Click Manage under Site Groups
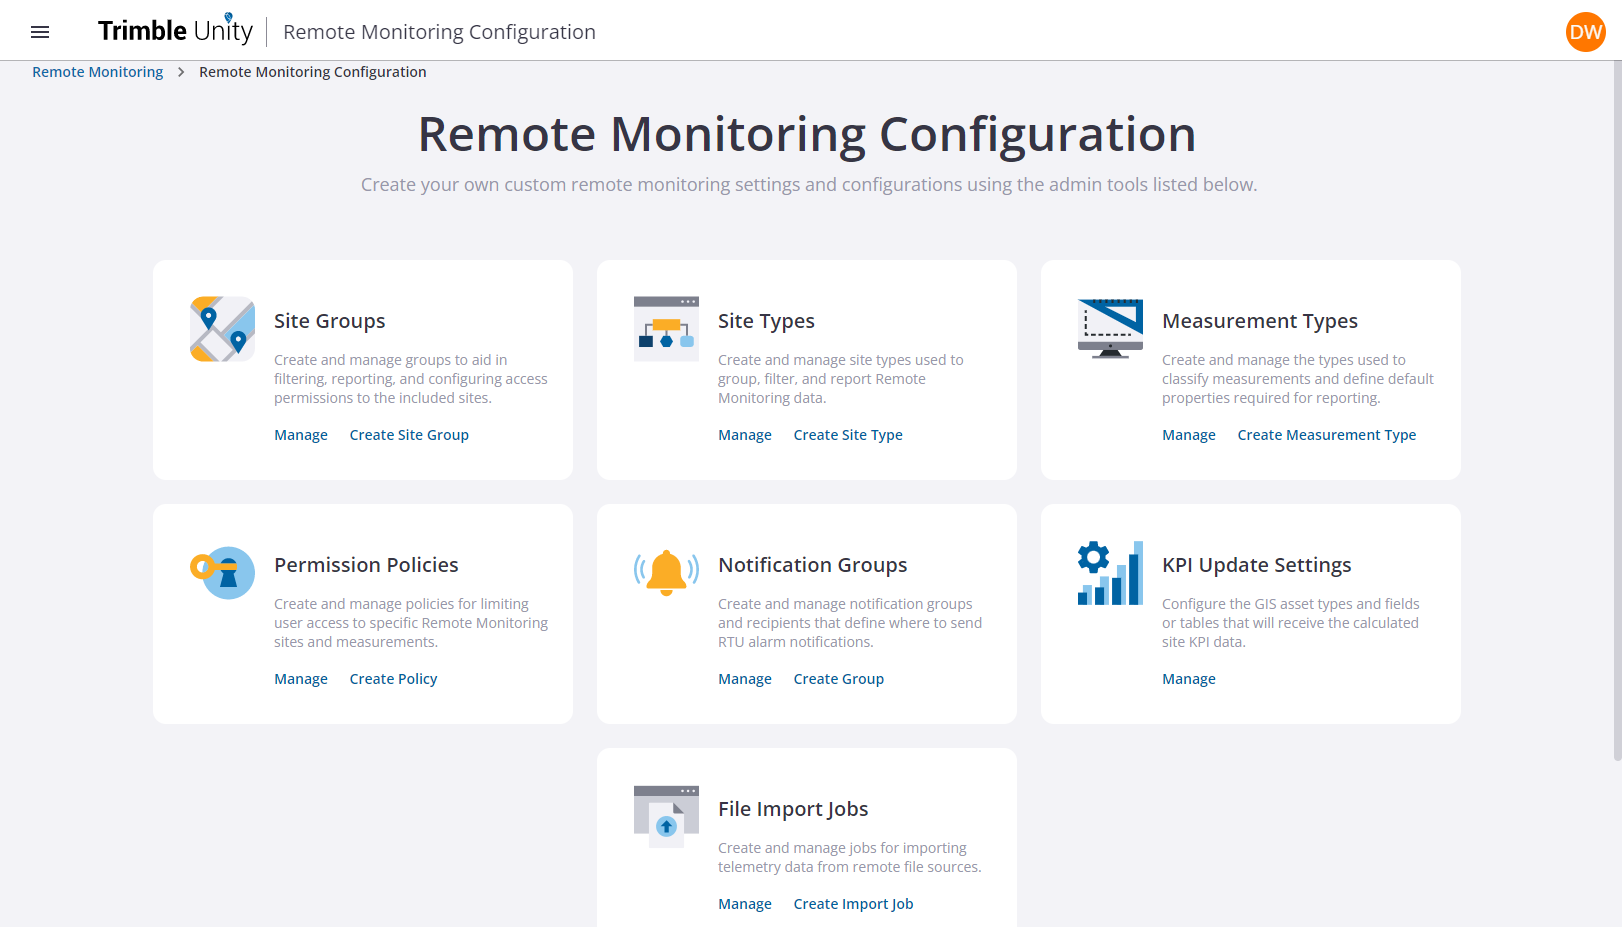 click(x=300, y=434)
